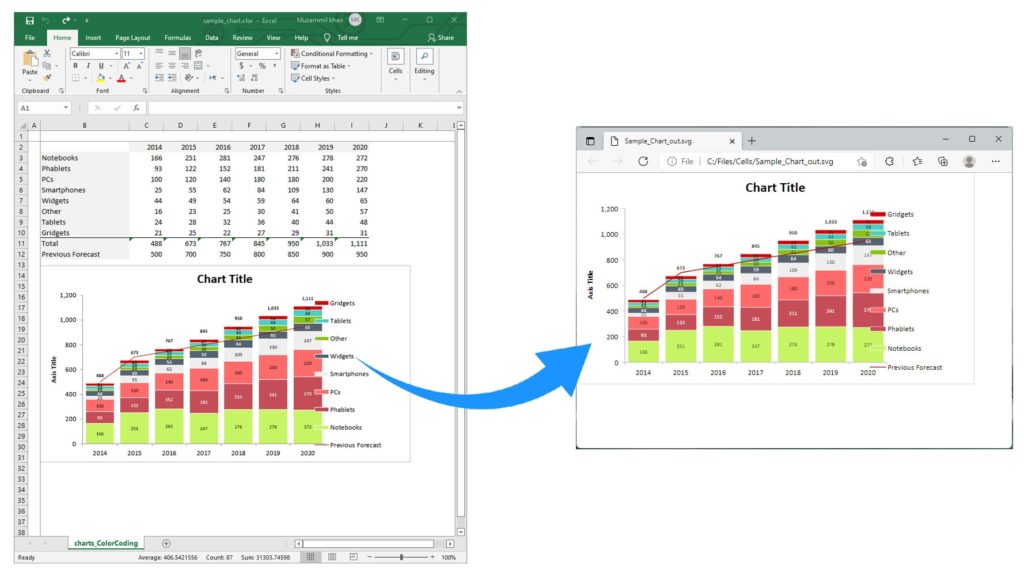This screenshot has width=1024, height=576.
Task: Open the Cell Styles gallery
Action: tap(314, 78)
